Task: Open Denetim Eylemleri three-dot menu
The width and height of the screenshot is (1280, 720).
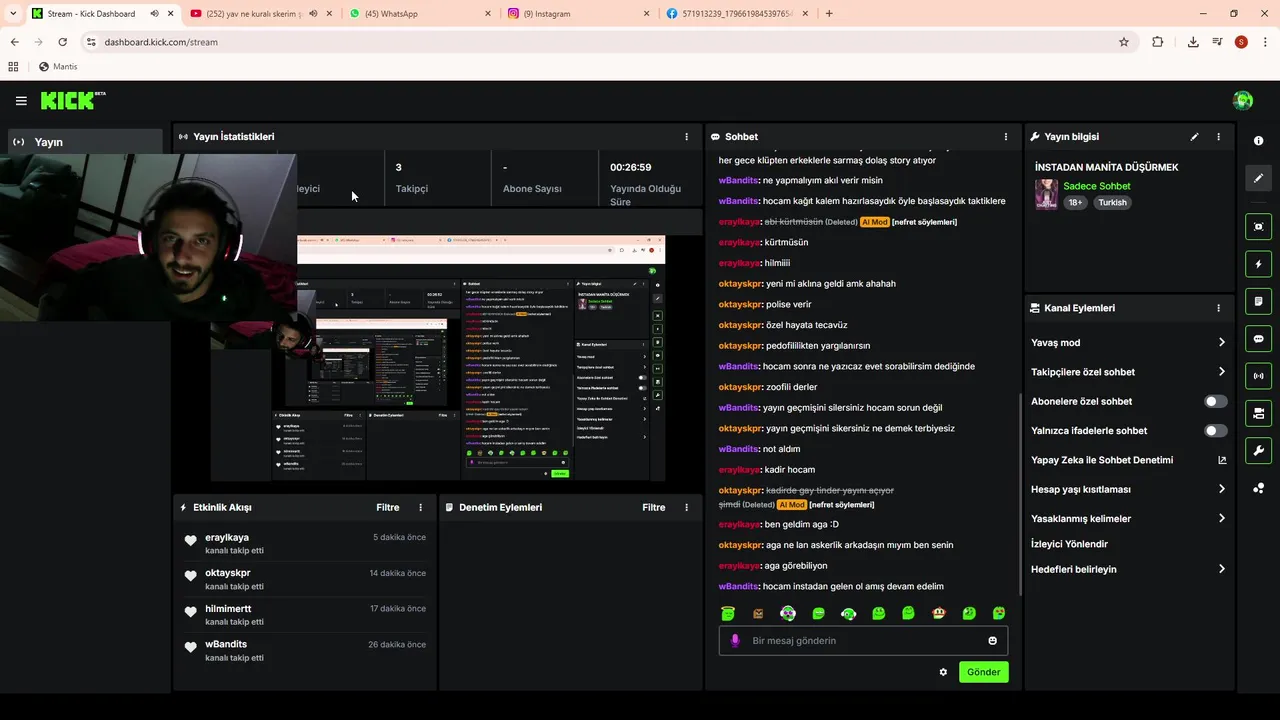Action: 686,507
